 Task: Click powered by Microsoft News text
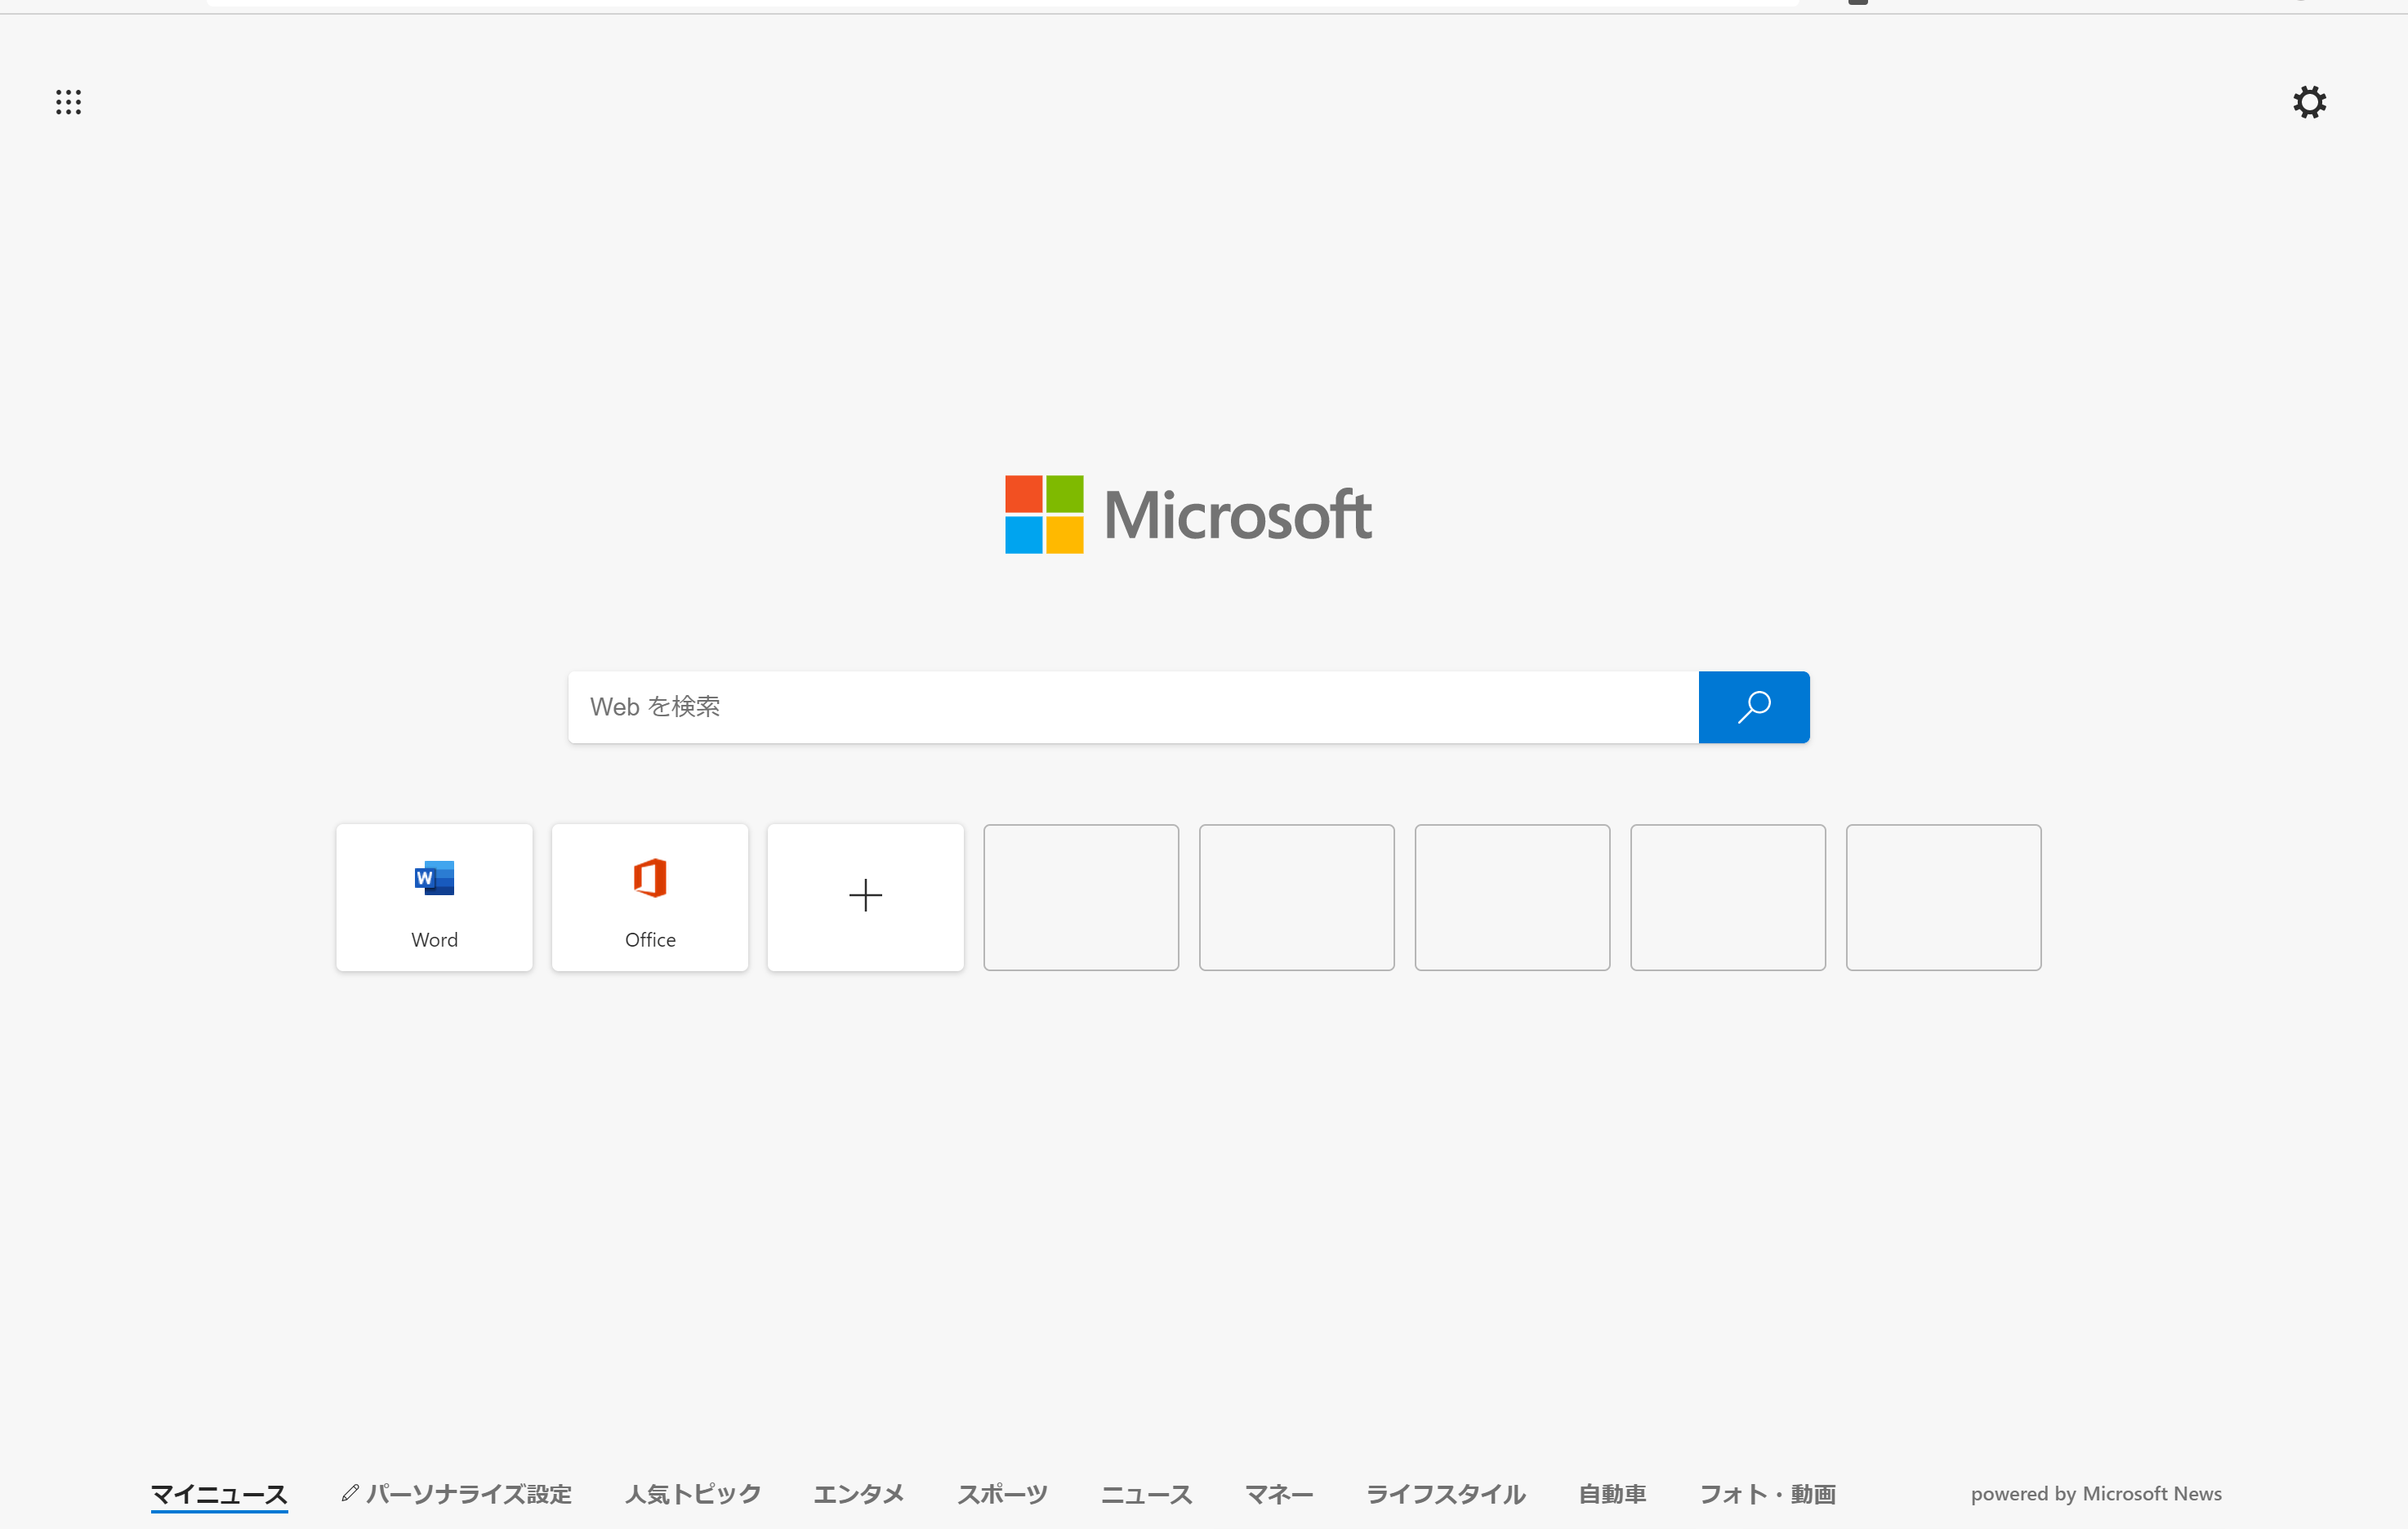point(2096,1494)
